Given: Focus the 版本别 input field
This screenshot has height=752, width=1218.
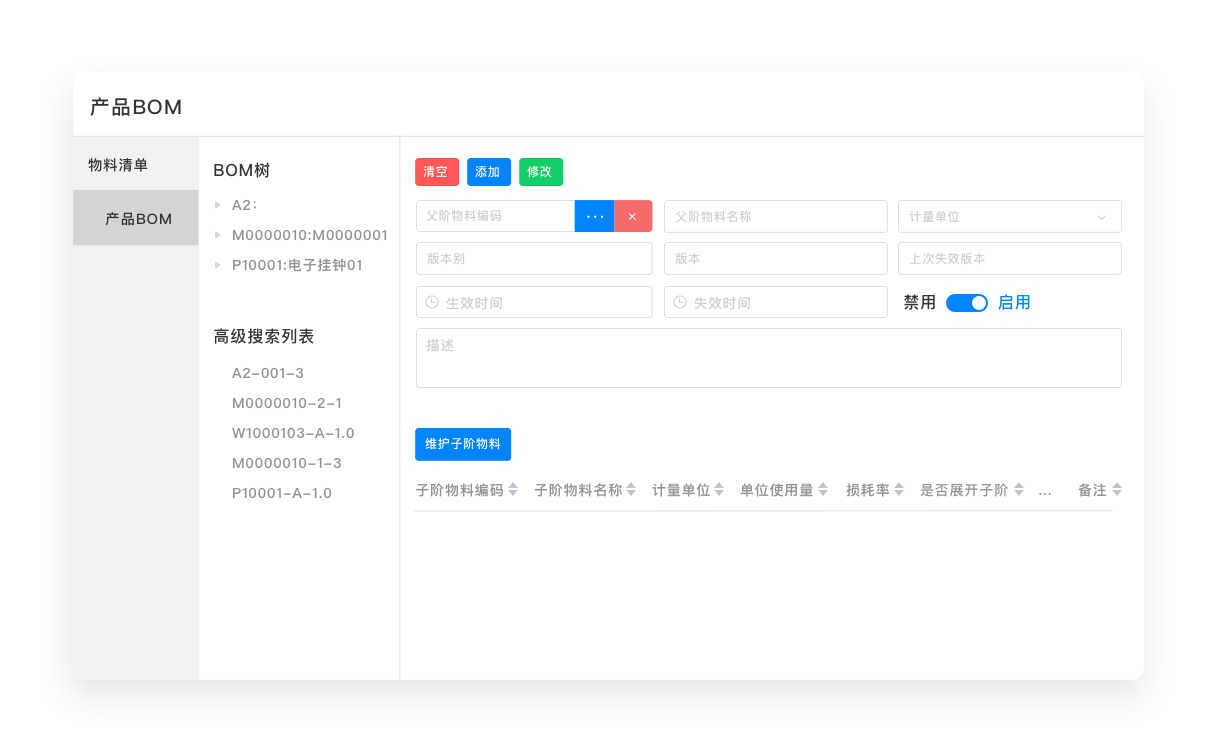Looking at the screenshot, I should (x=534, y=258).
